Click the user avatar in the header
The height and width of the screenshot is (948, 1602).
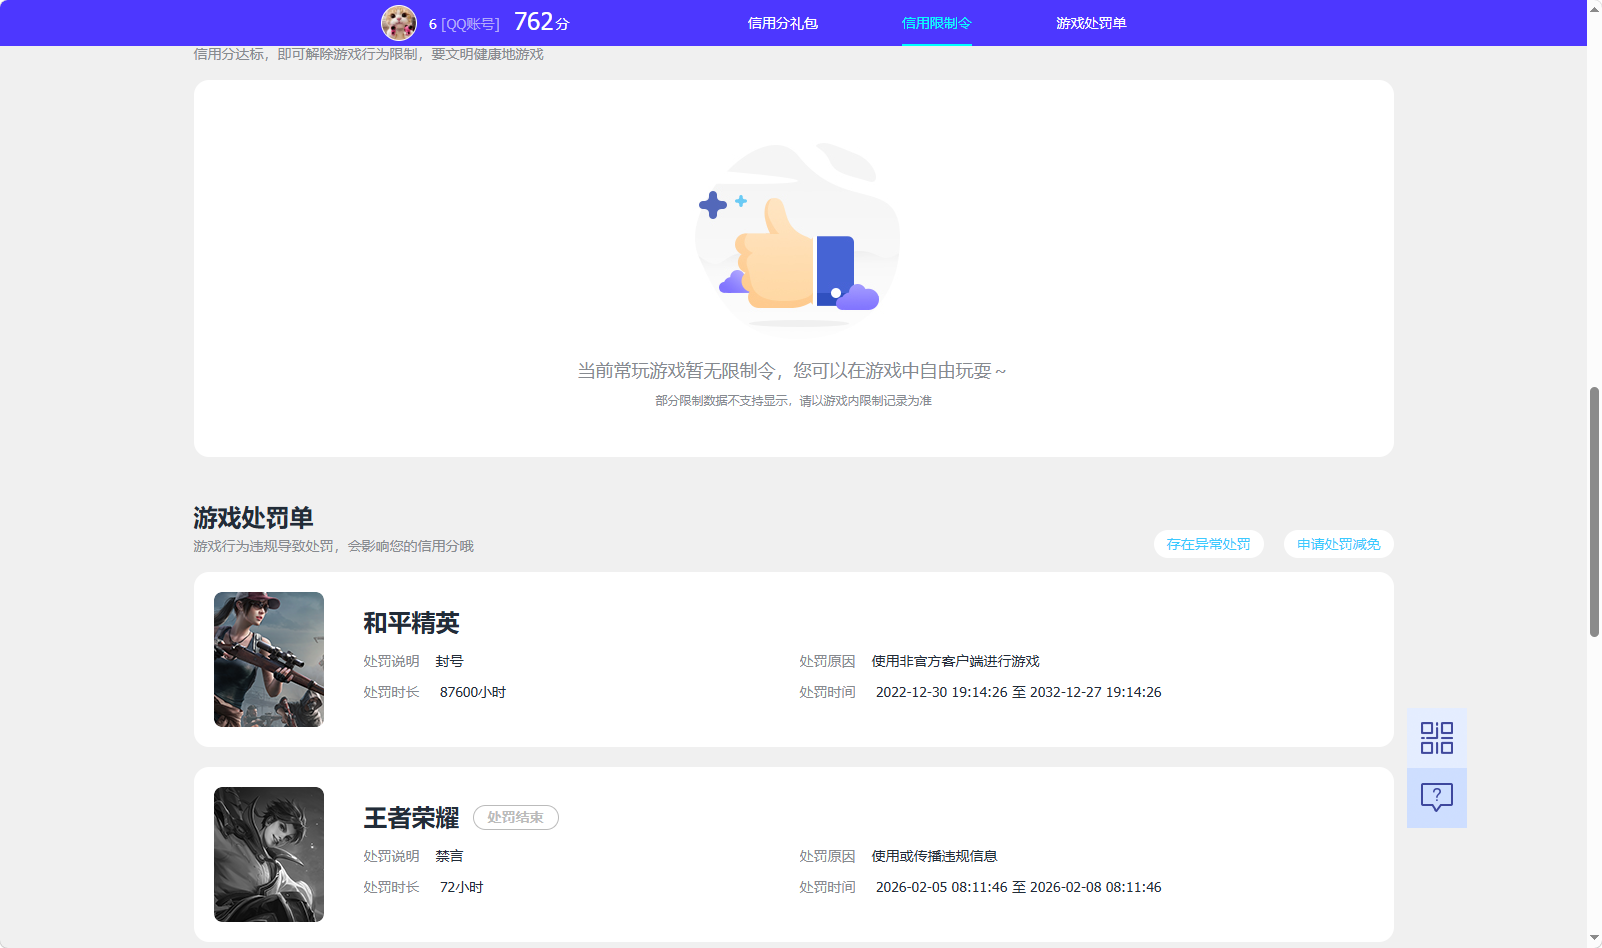tap(399, 23)
